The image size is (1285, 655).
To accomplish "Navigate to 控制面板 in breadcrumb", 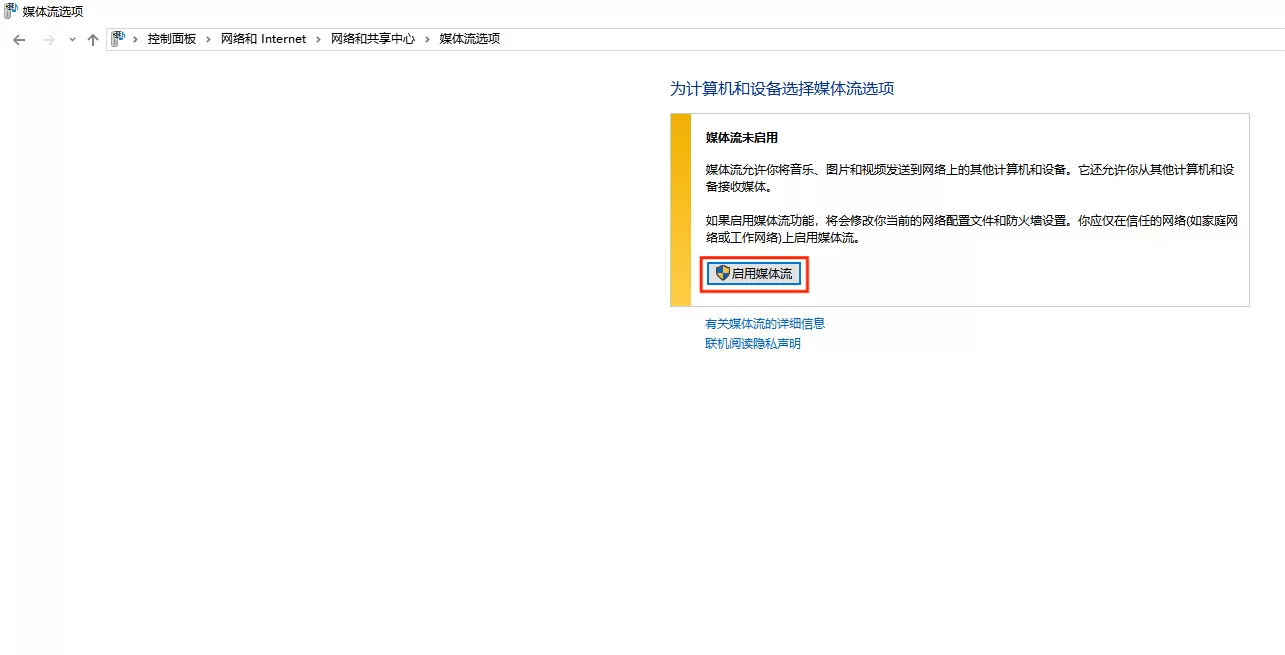I will pyautogui.click(x=172, y=39).
